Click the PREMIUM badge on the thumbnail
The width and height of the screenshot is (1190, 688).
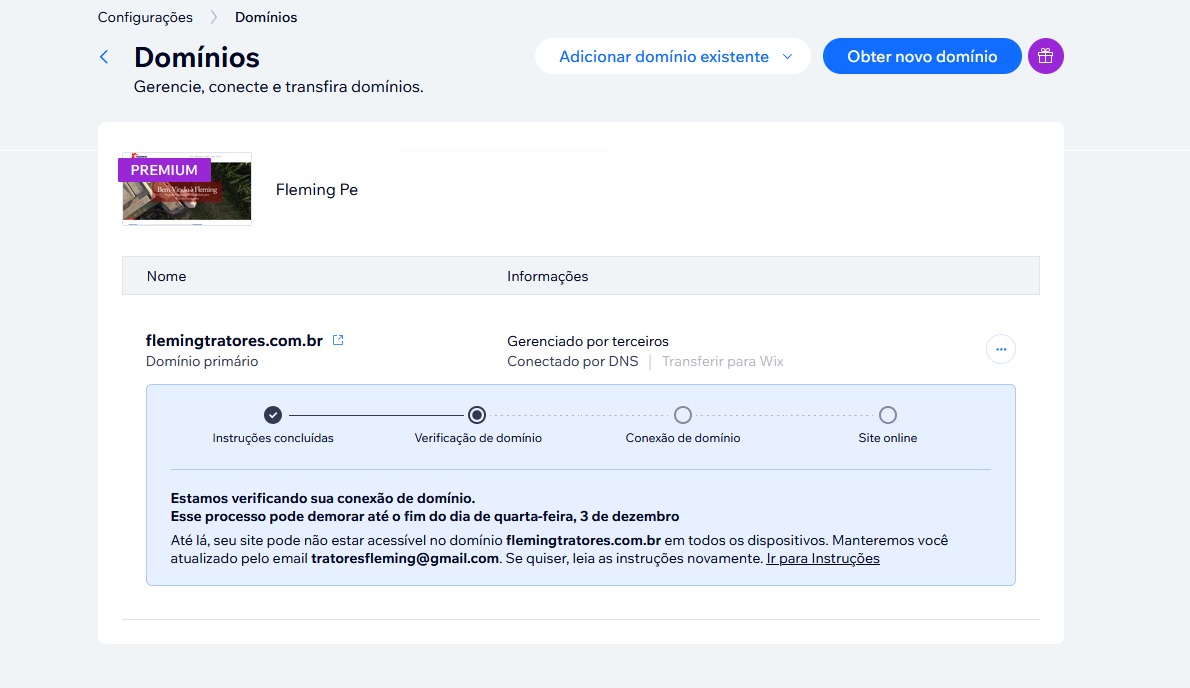164,170
